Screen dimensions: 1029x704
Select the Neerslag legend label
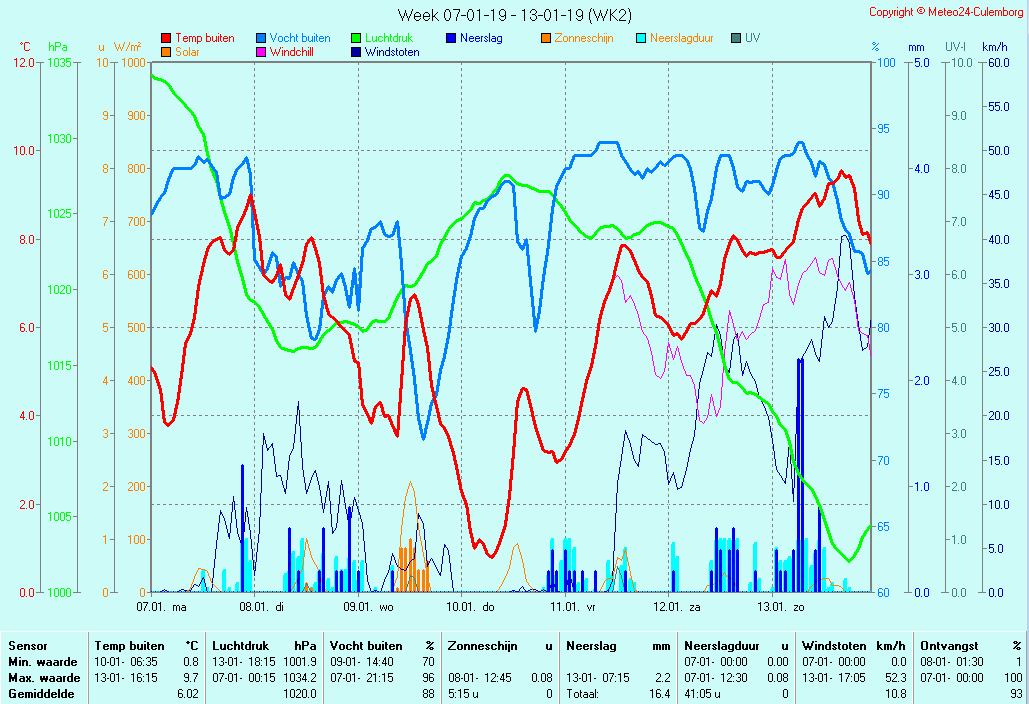tap(481, 39)
